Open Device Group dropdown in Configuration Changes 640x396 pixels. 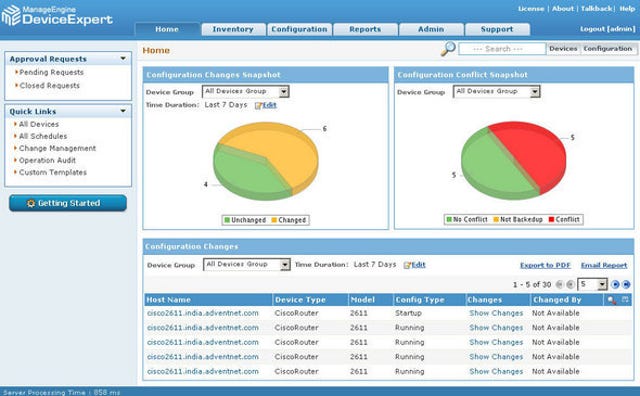coord(247,265)
